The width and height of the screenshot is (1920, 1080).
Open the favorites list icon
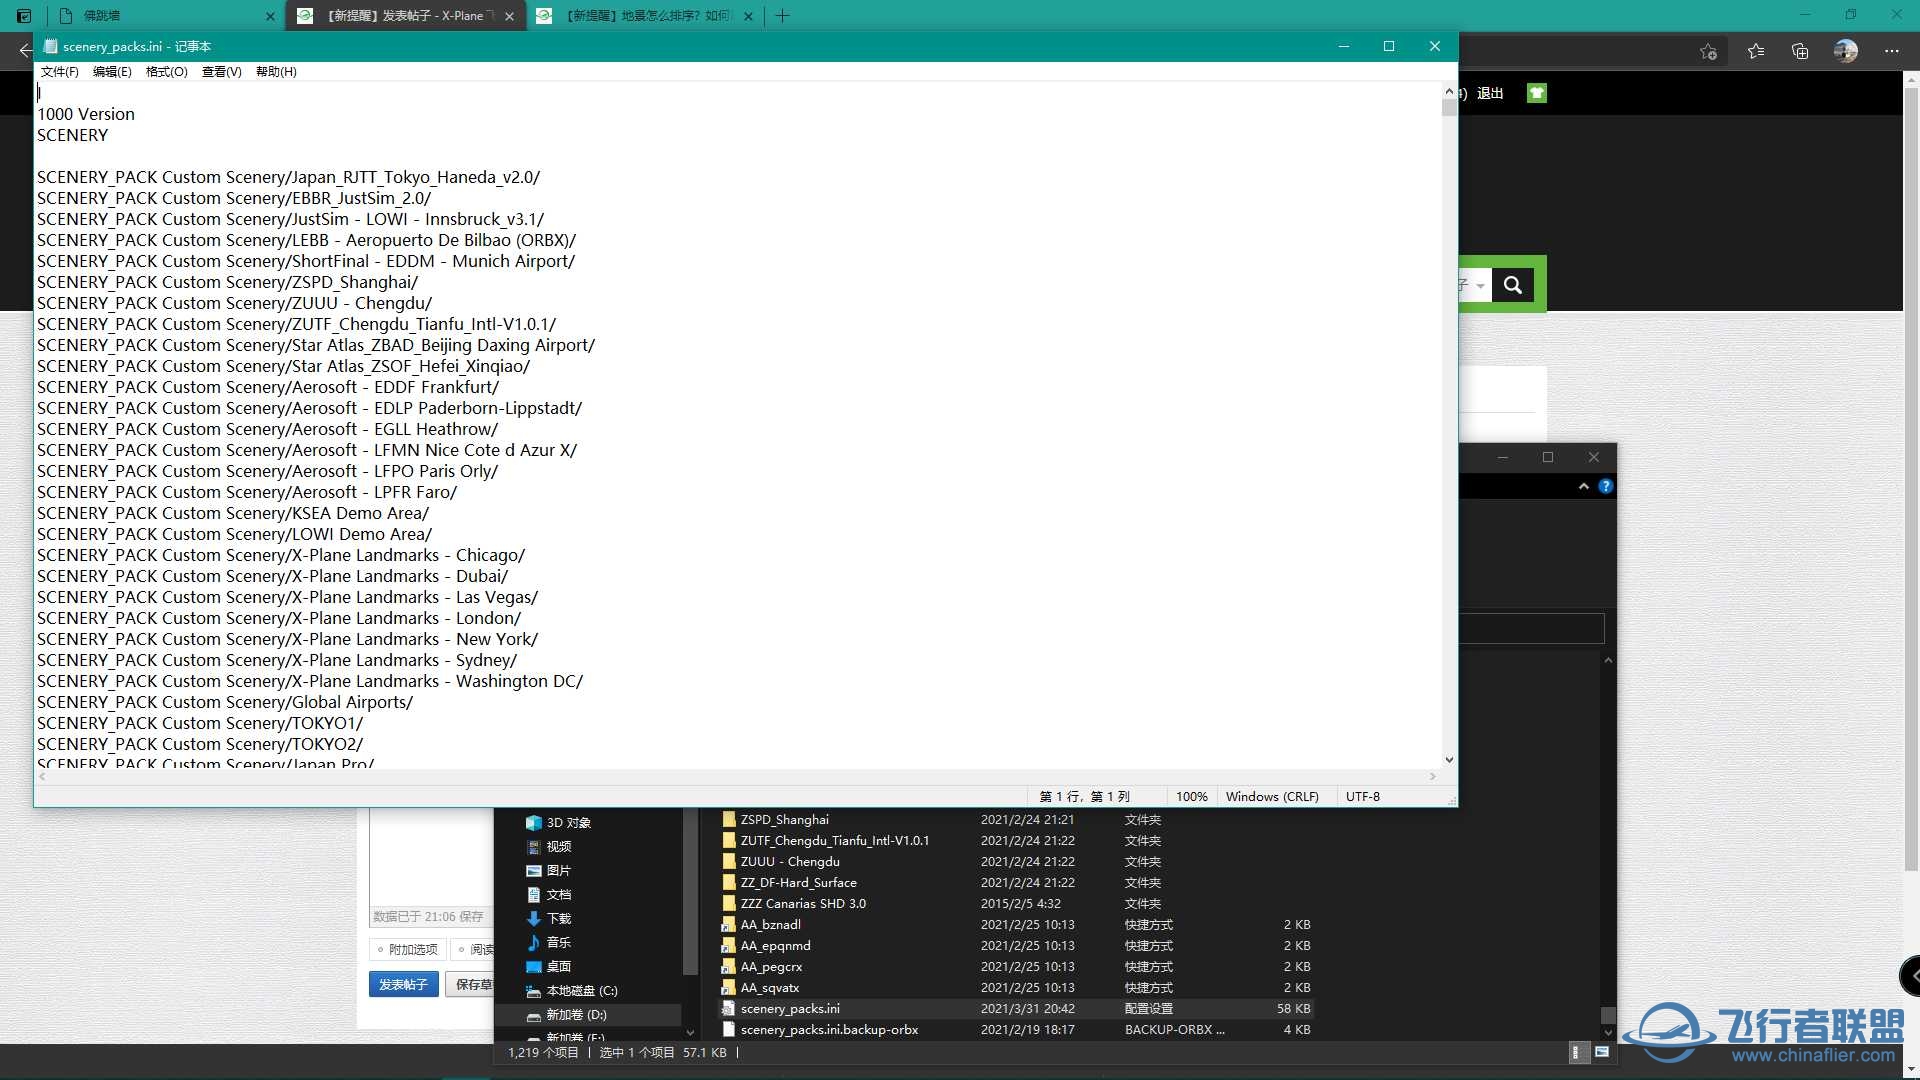1756,51
